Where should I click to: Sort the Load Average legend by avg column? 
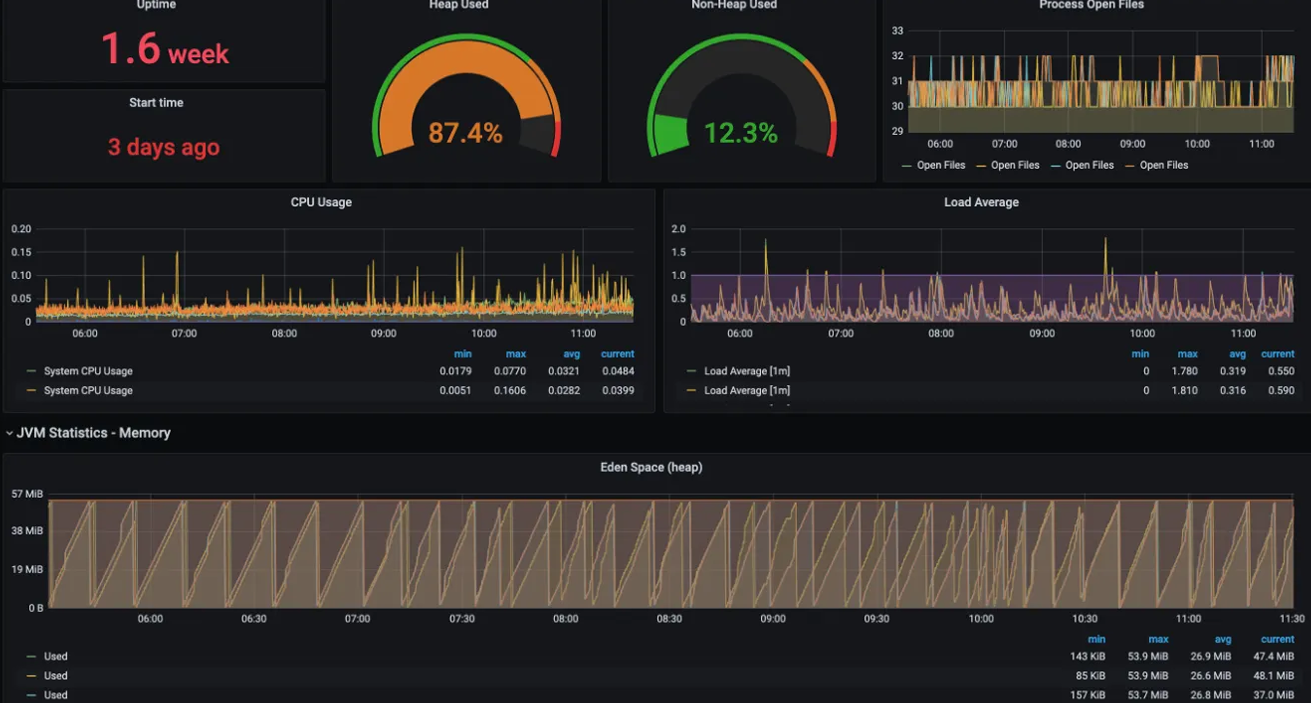coord(1237,354)
